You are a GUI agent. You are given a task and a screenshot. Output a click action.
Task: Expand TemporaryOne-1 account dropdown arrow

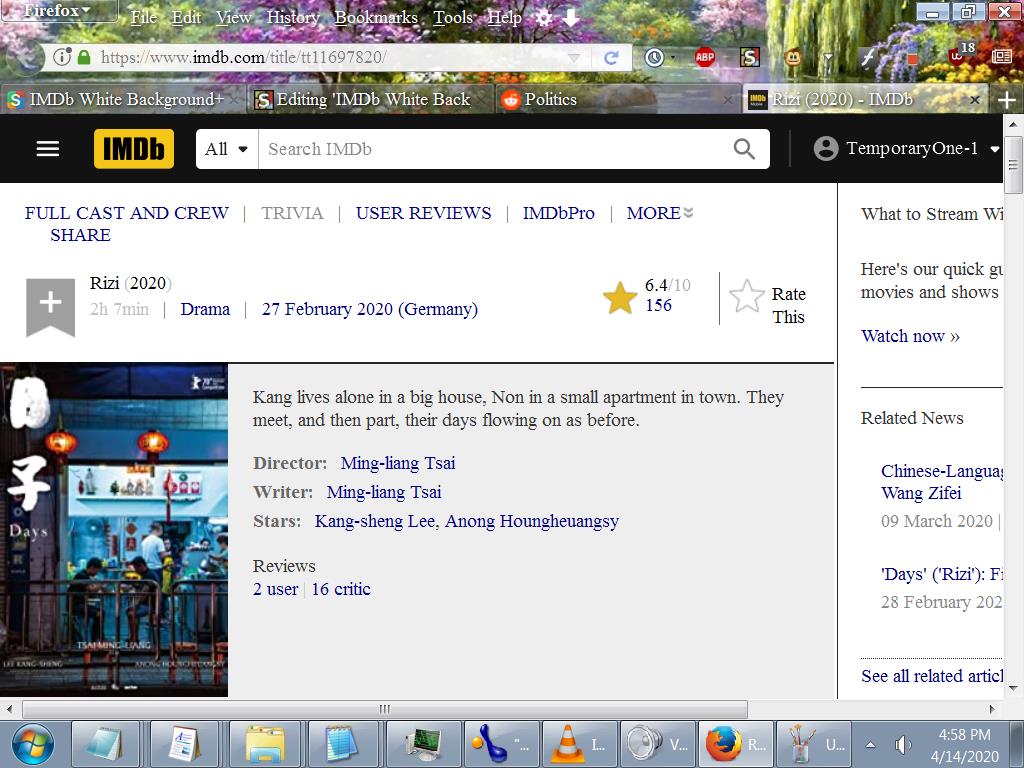click(x=994, y=149)
